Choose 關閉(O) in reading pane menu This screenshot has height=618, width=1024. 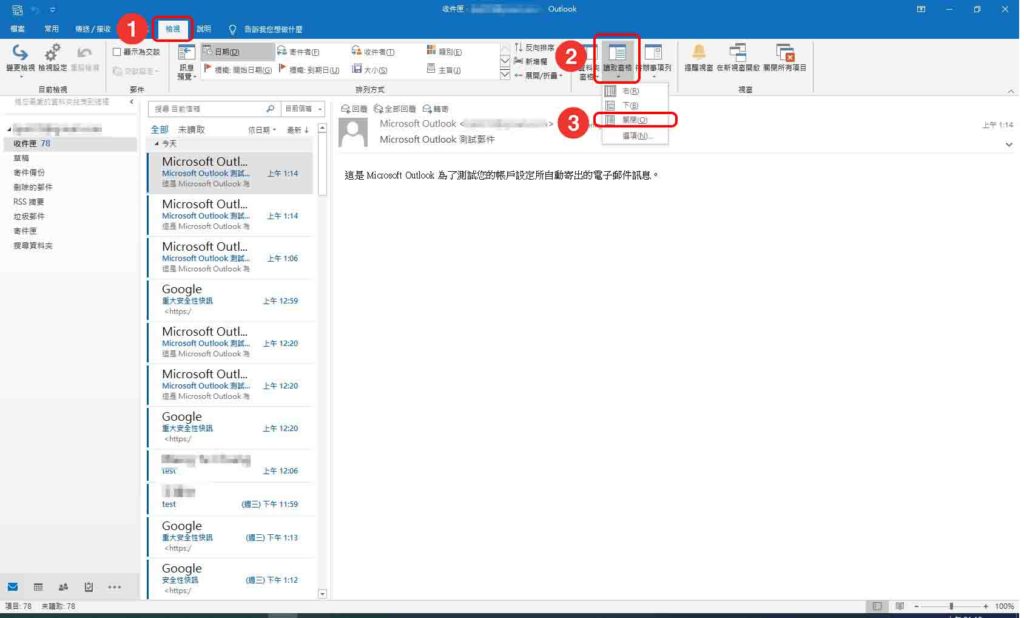tap(635, 120)
